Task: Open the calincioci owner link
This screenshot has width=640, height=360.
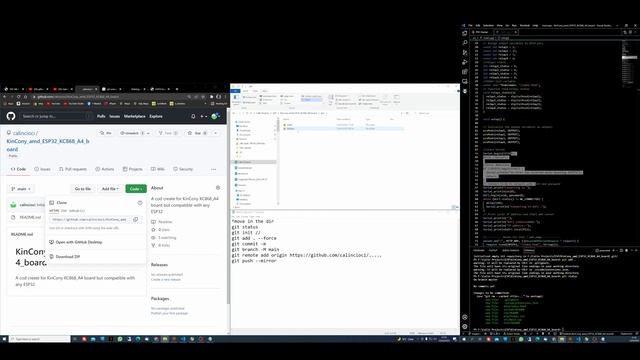Action: click(x=24, y=133)
